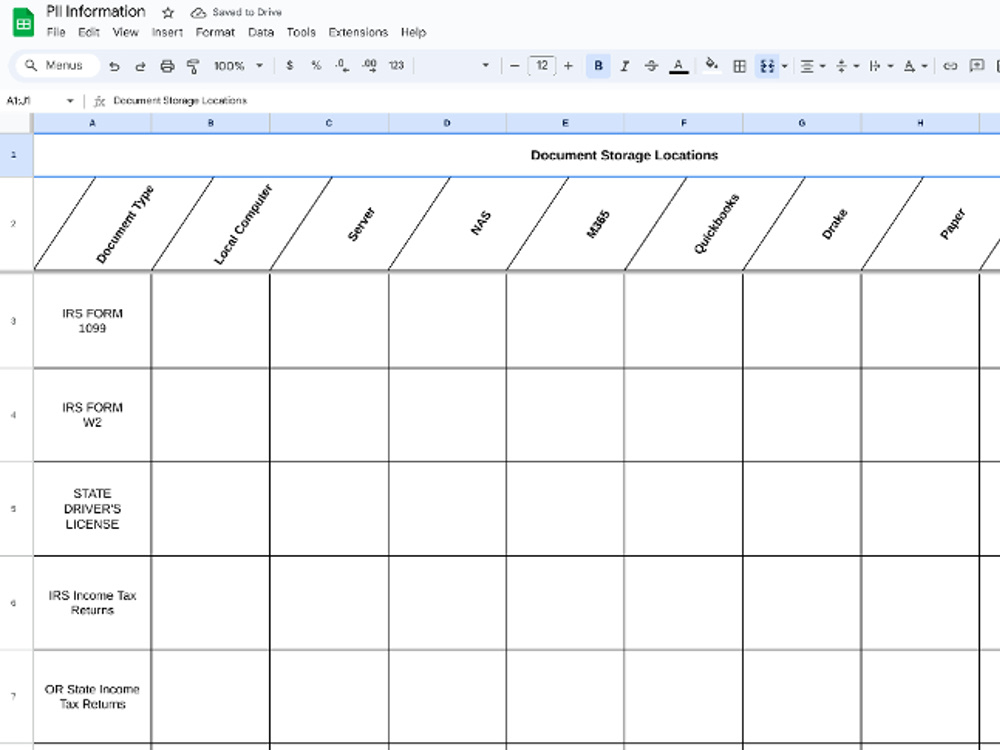Open the Tools menu
The image size is (1000, 750).
tap(301, 32)
